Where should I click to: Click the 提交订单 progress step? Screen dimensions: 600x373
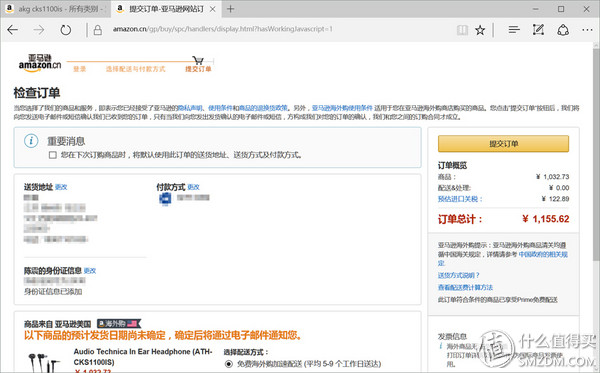point(198,69)
